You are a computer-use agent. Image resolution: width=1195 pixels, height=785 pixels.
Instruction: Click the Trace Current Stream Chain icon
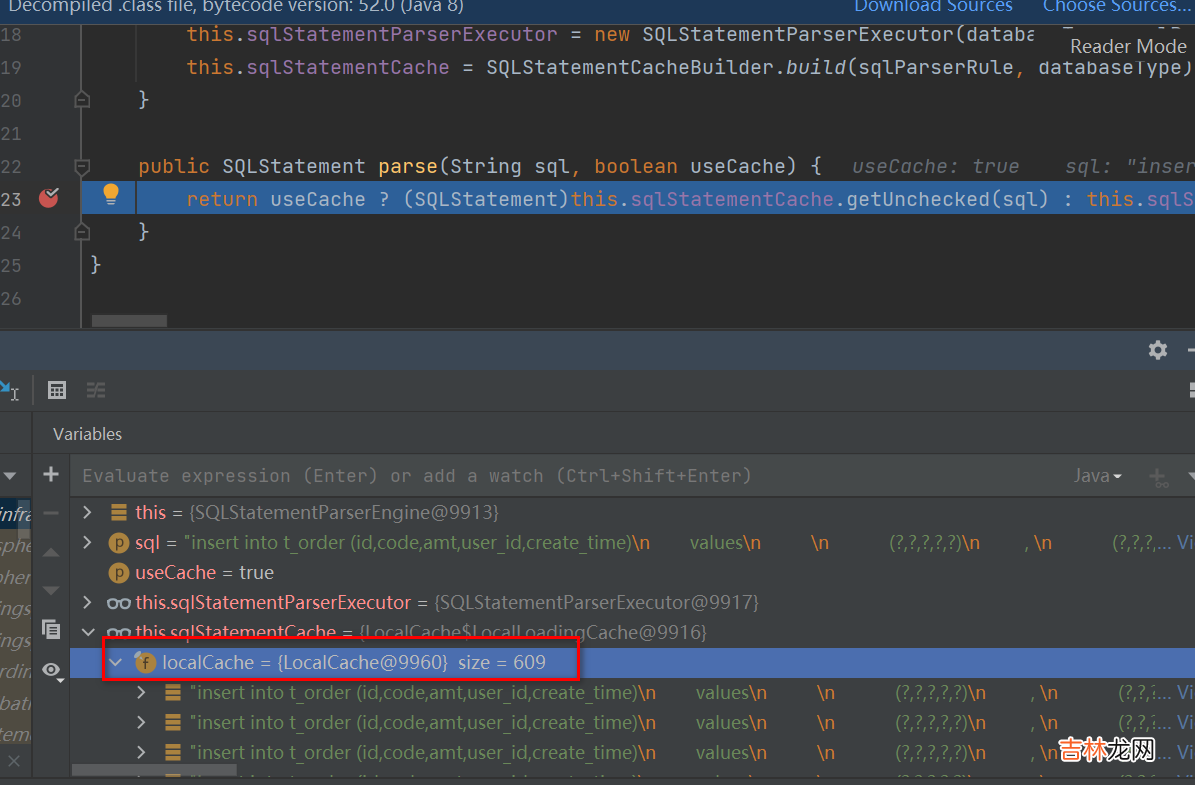[96, 390]
